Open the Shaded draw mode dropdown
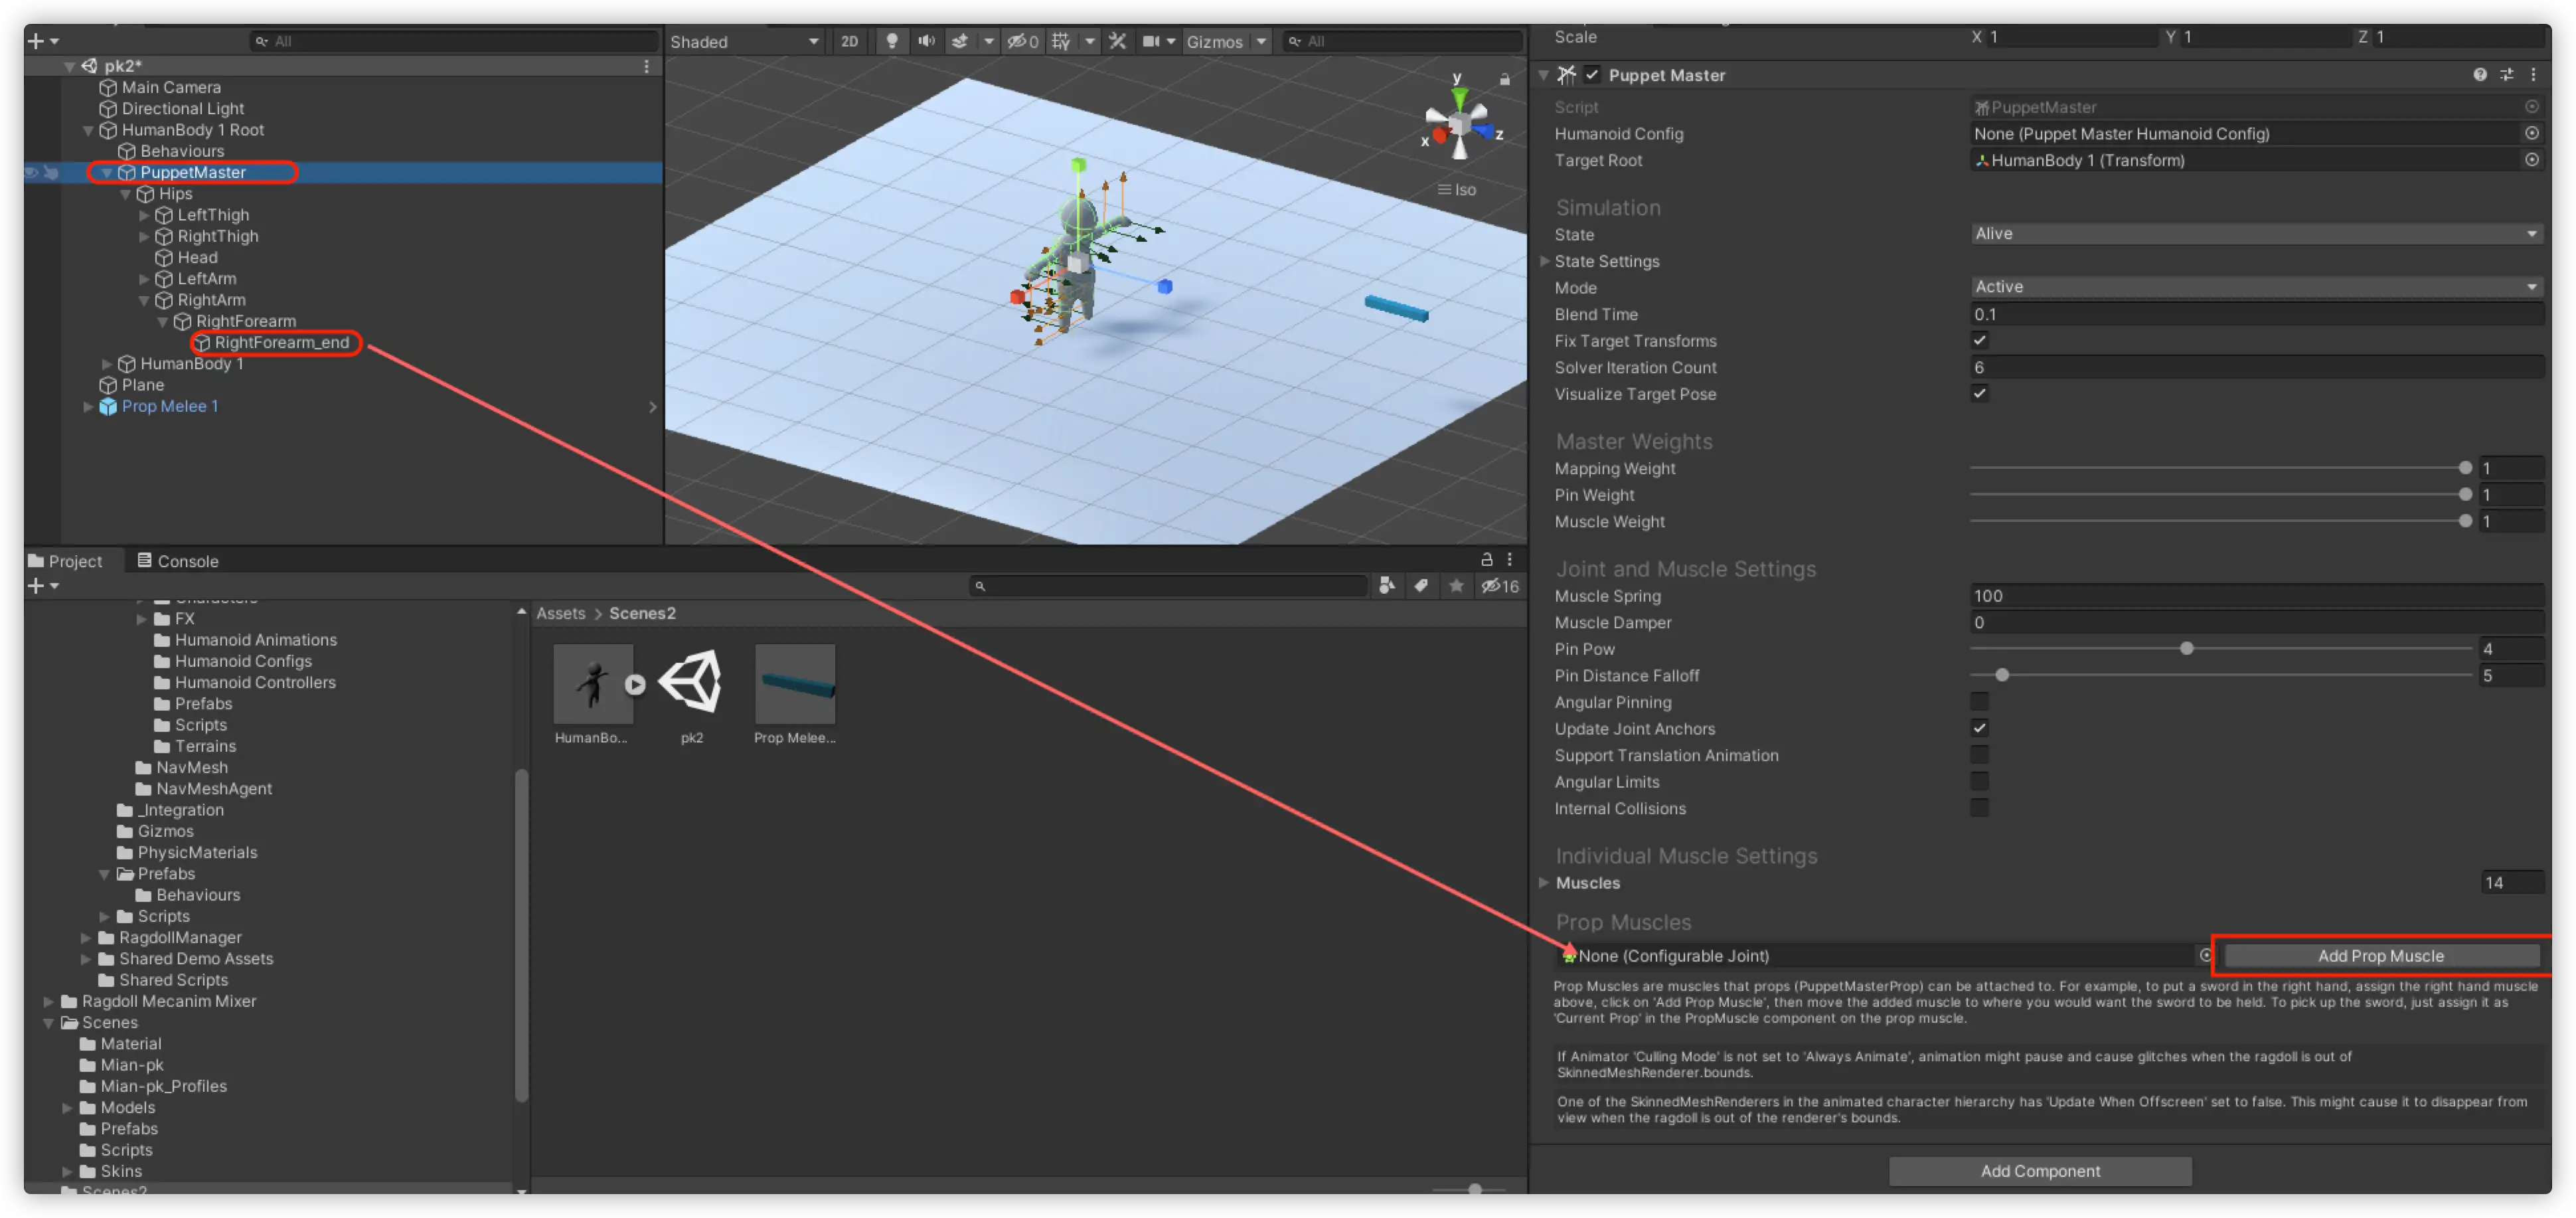The height and width of the screenshot is (1218, 2576). click(745, 41)
